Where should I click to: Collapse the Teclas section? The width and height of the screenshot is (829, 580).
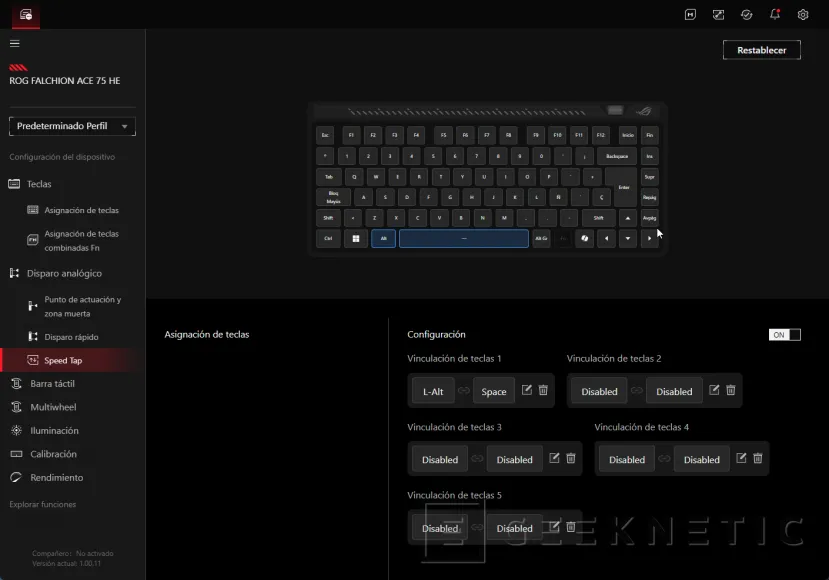39,184
